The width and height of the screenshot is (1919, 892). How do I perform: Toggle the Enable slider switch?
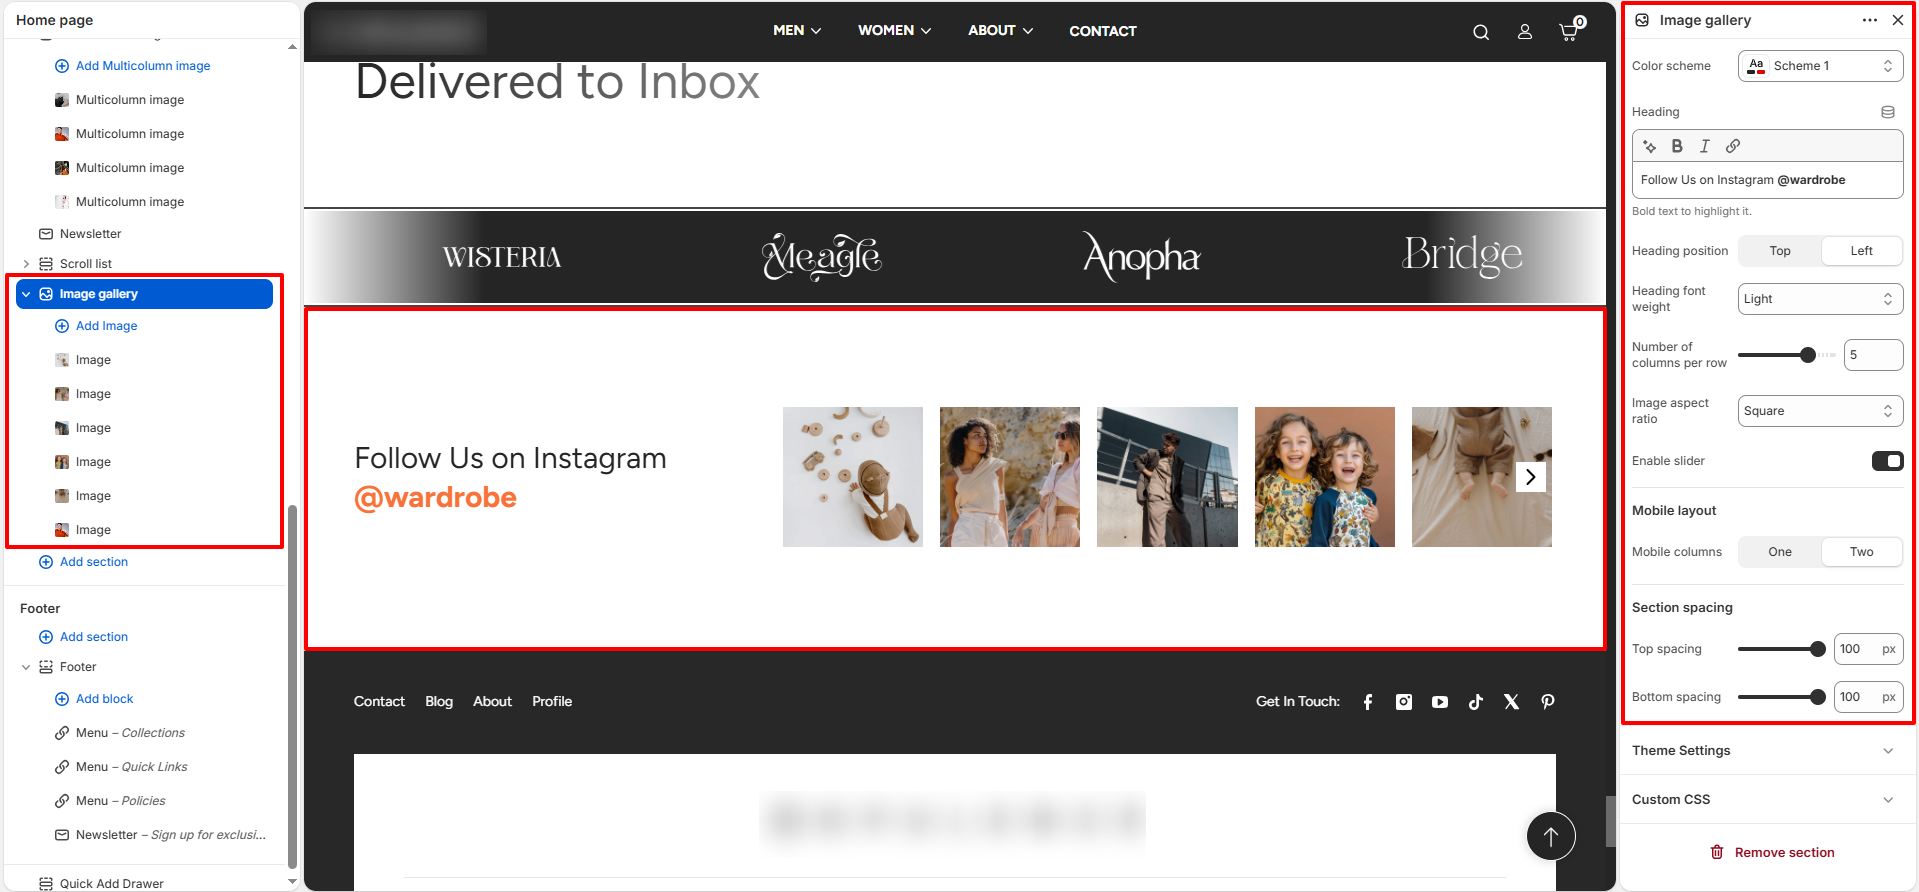coord(1887,461)
